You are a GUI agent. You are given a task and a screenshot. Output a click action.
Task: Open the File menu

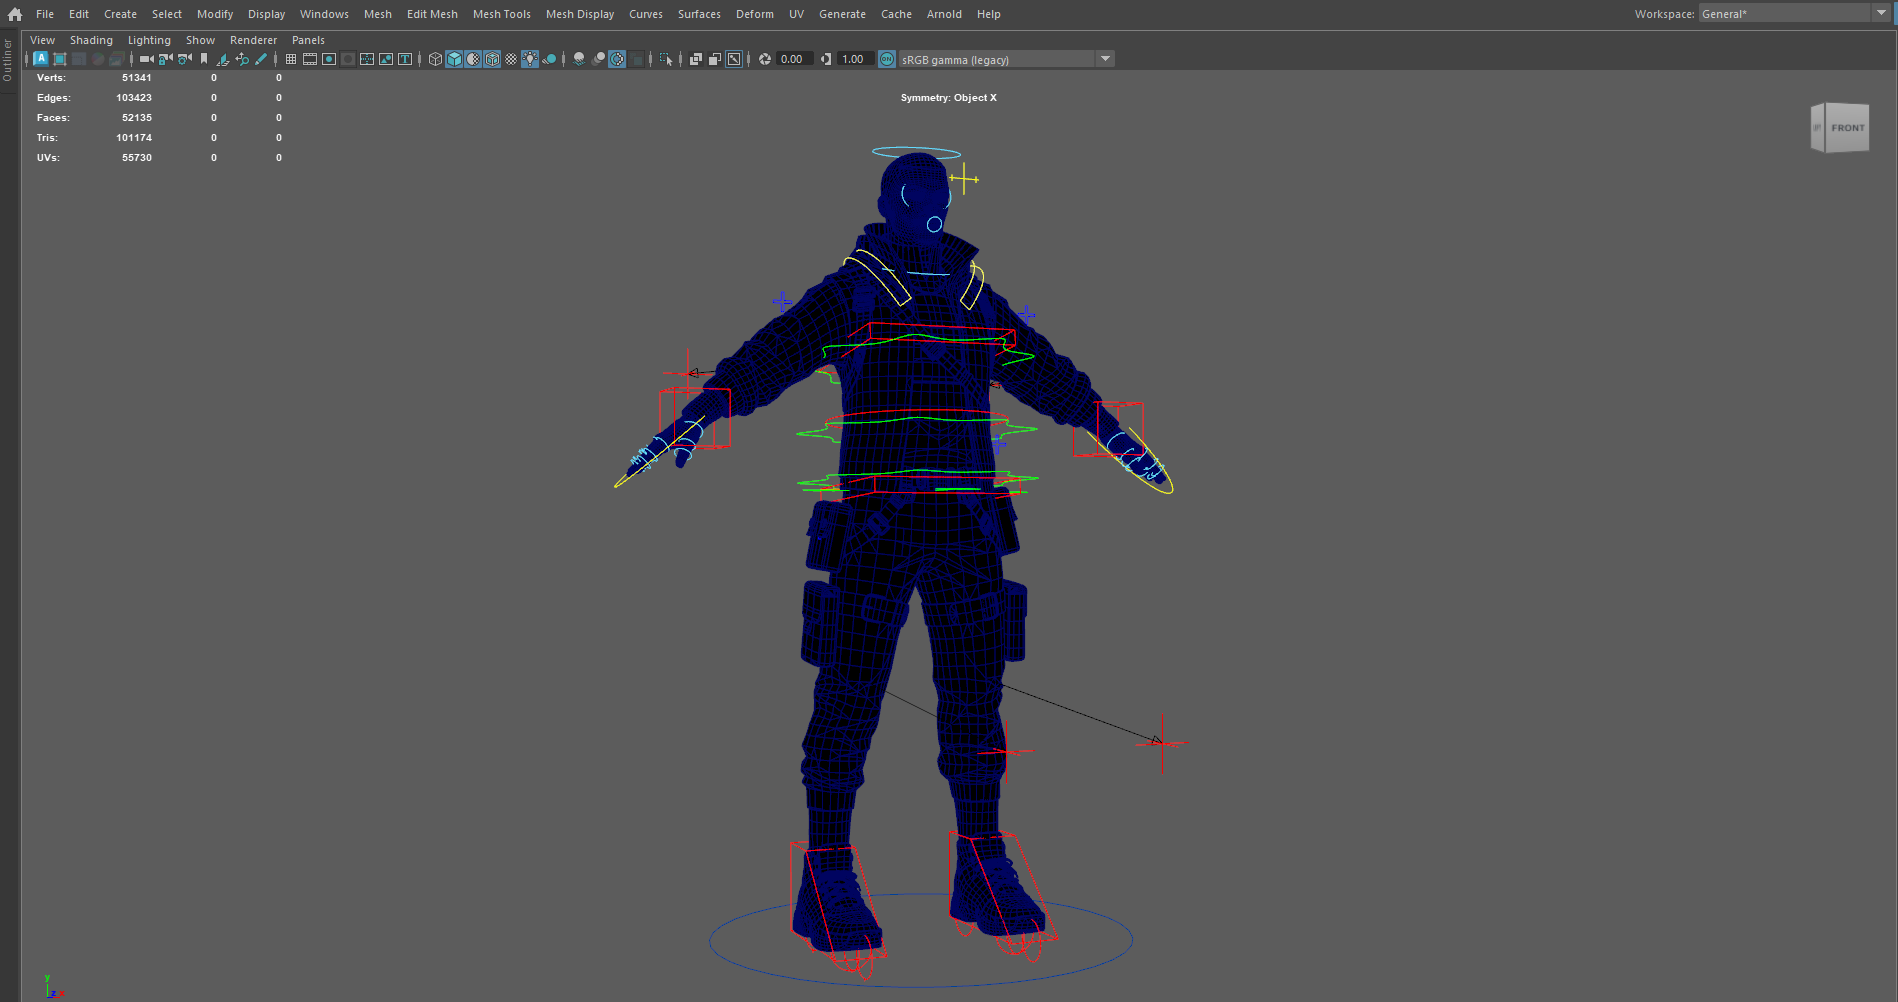tap(45, 14)
